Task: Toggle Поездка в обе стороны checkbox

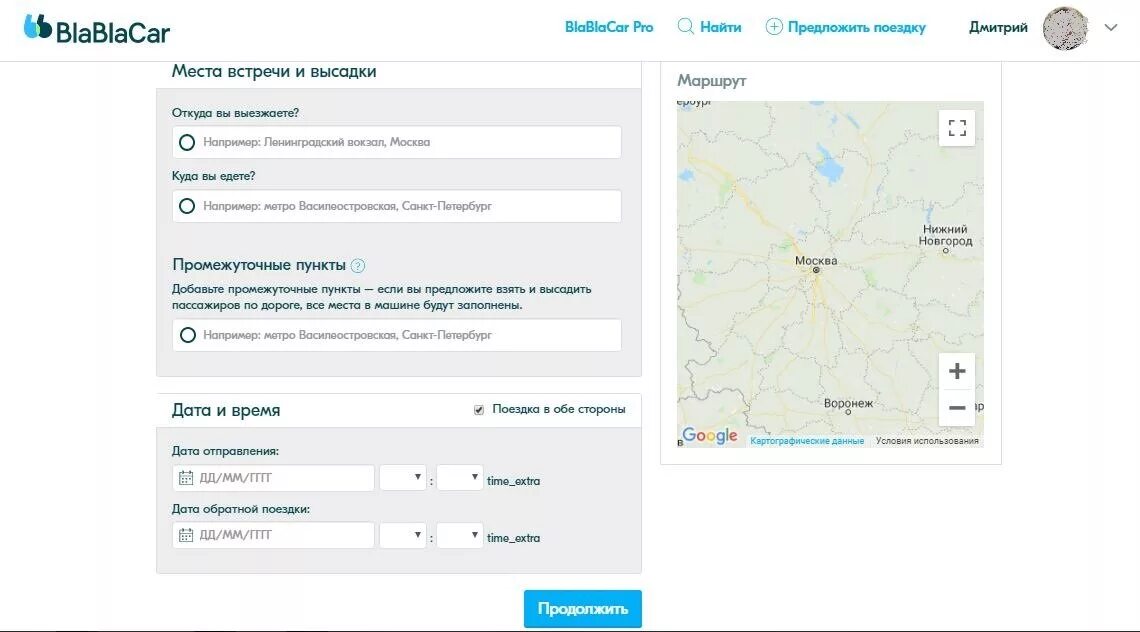Action: [479, 410]
